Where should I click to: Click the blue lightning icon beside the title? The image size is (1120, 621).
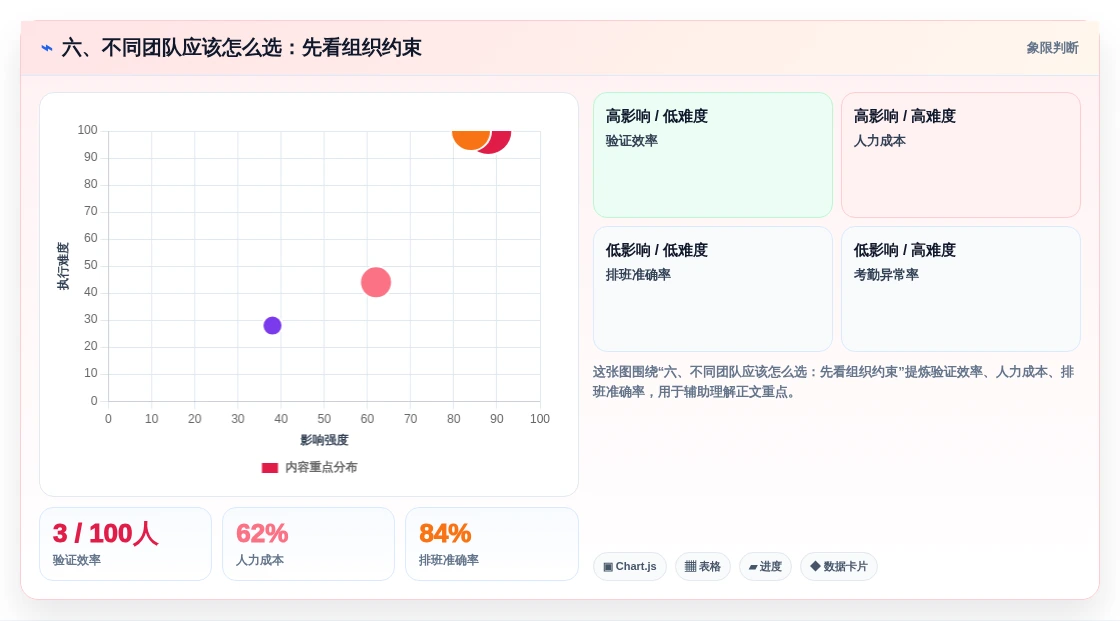click(x=47, y=48)
